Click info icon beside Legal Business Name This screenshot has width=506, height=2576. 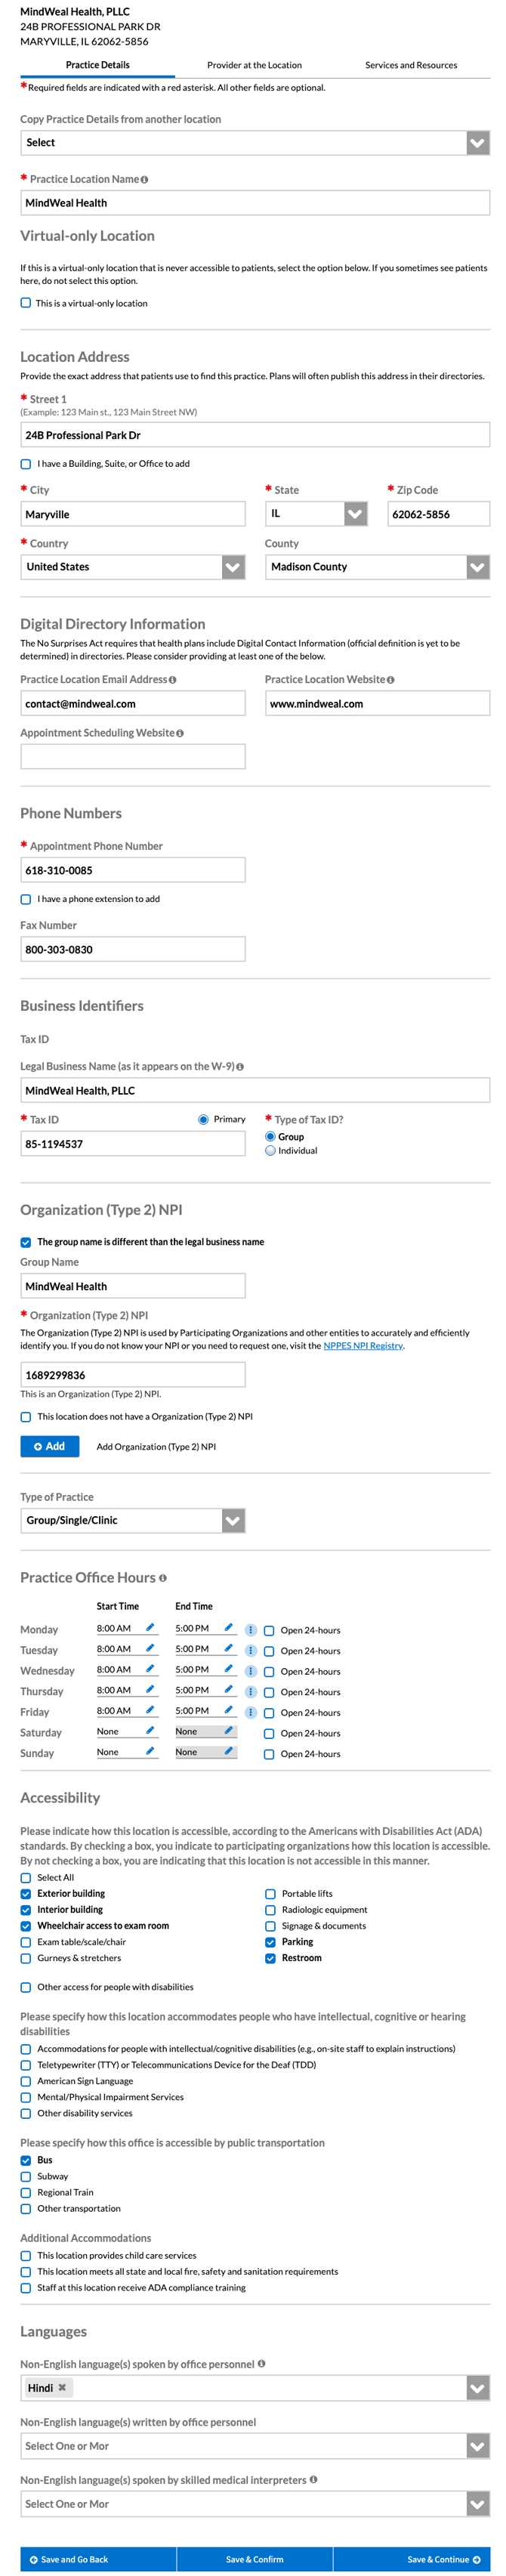(x=240, y=1067)
